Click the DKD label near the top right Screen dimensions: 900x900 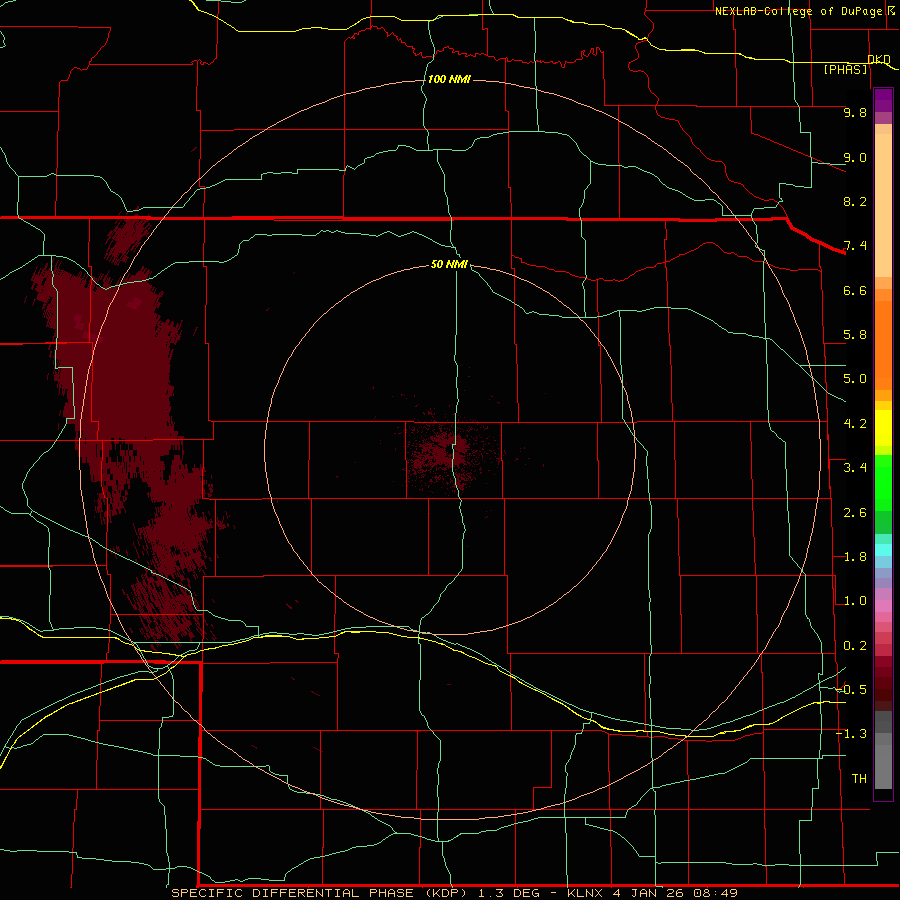(879, 59)
